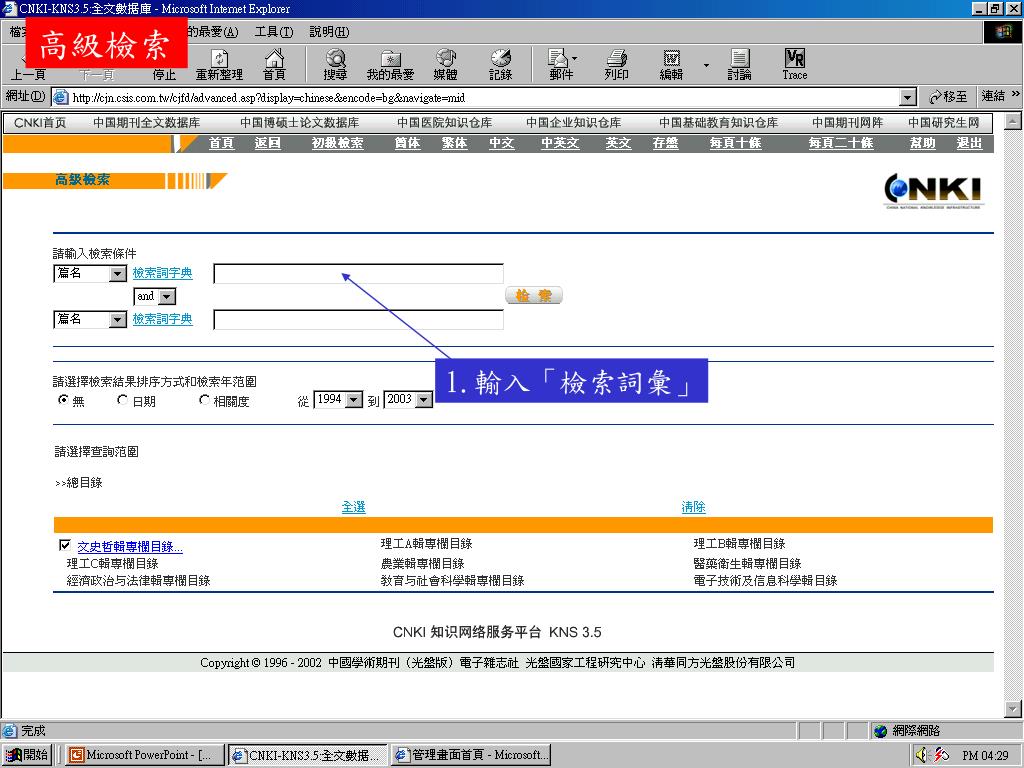Uncheck the 文史哲輯專欄目錄 checkbox

(65, 545)
